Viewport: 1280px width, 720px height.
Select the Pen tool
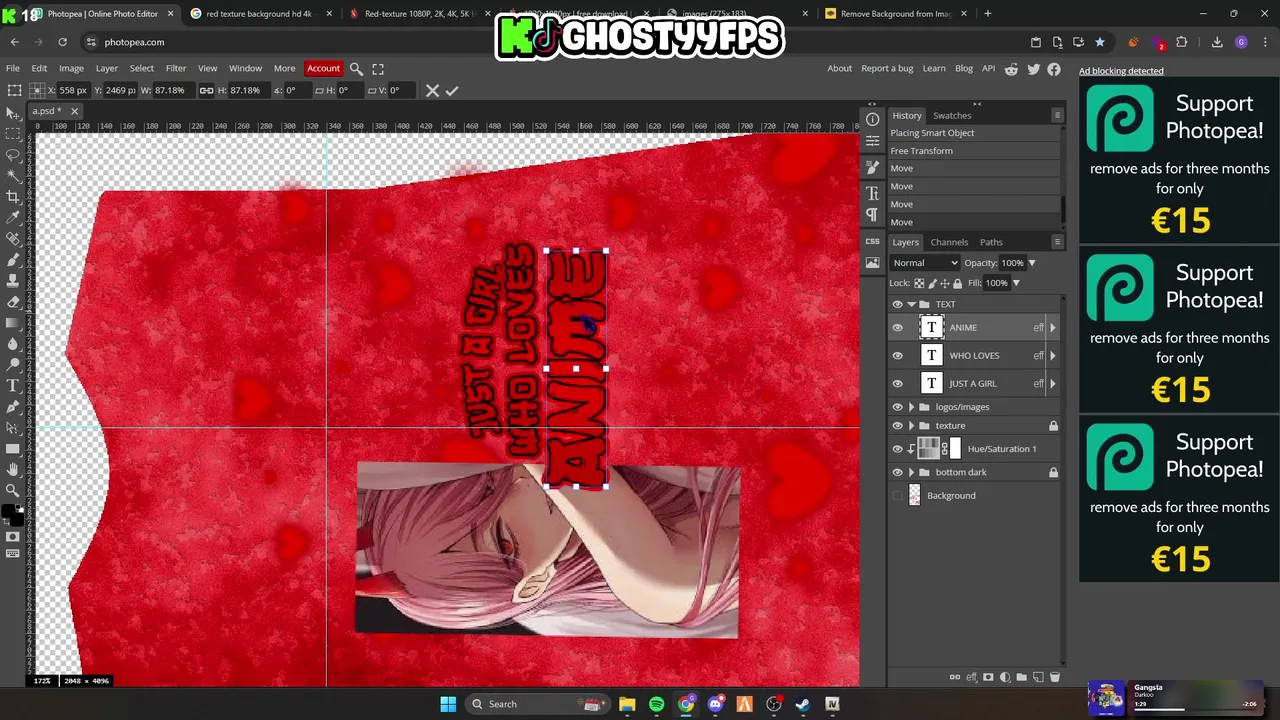[13, 407]
